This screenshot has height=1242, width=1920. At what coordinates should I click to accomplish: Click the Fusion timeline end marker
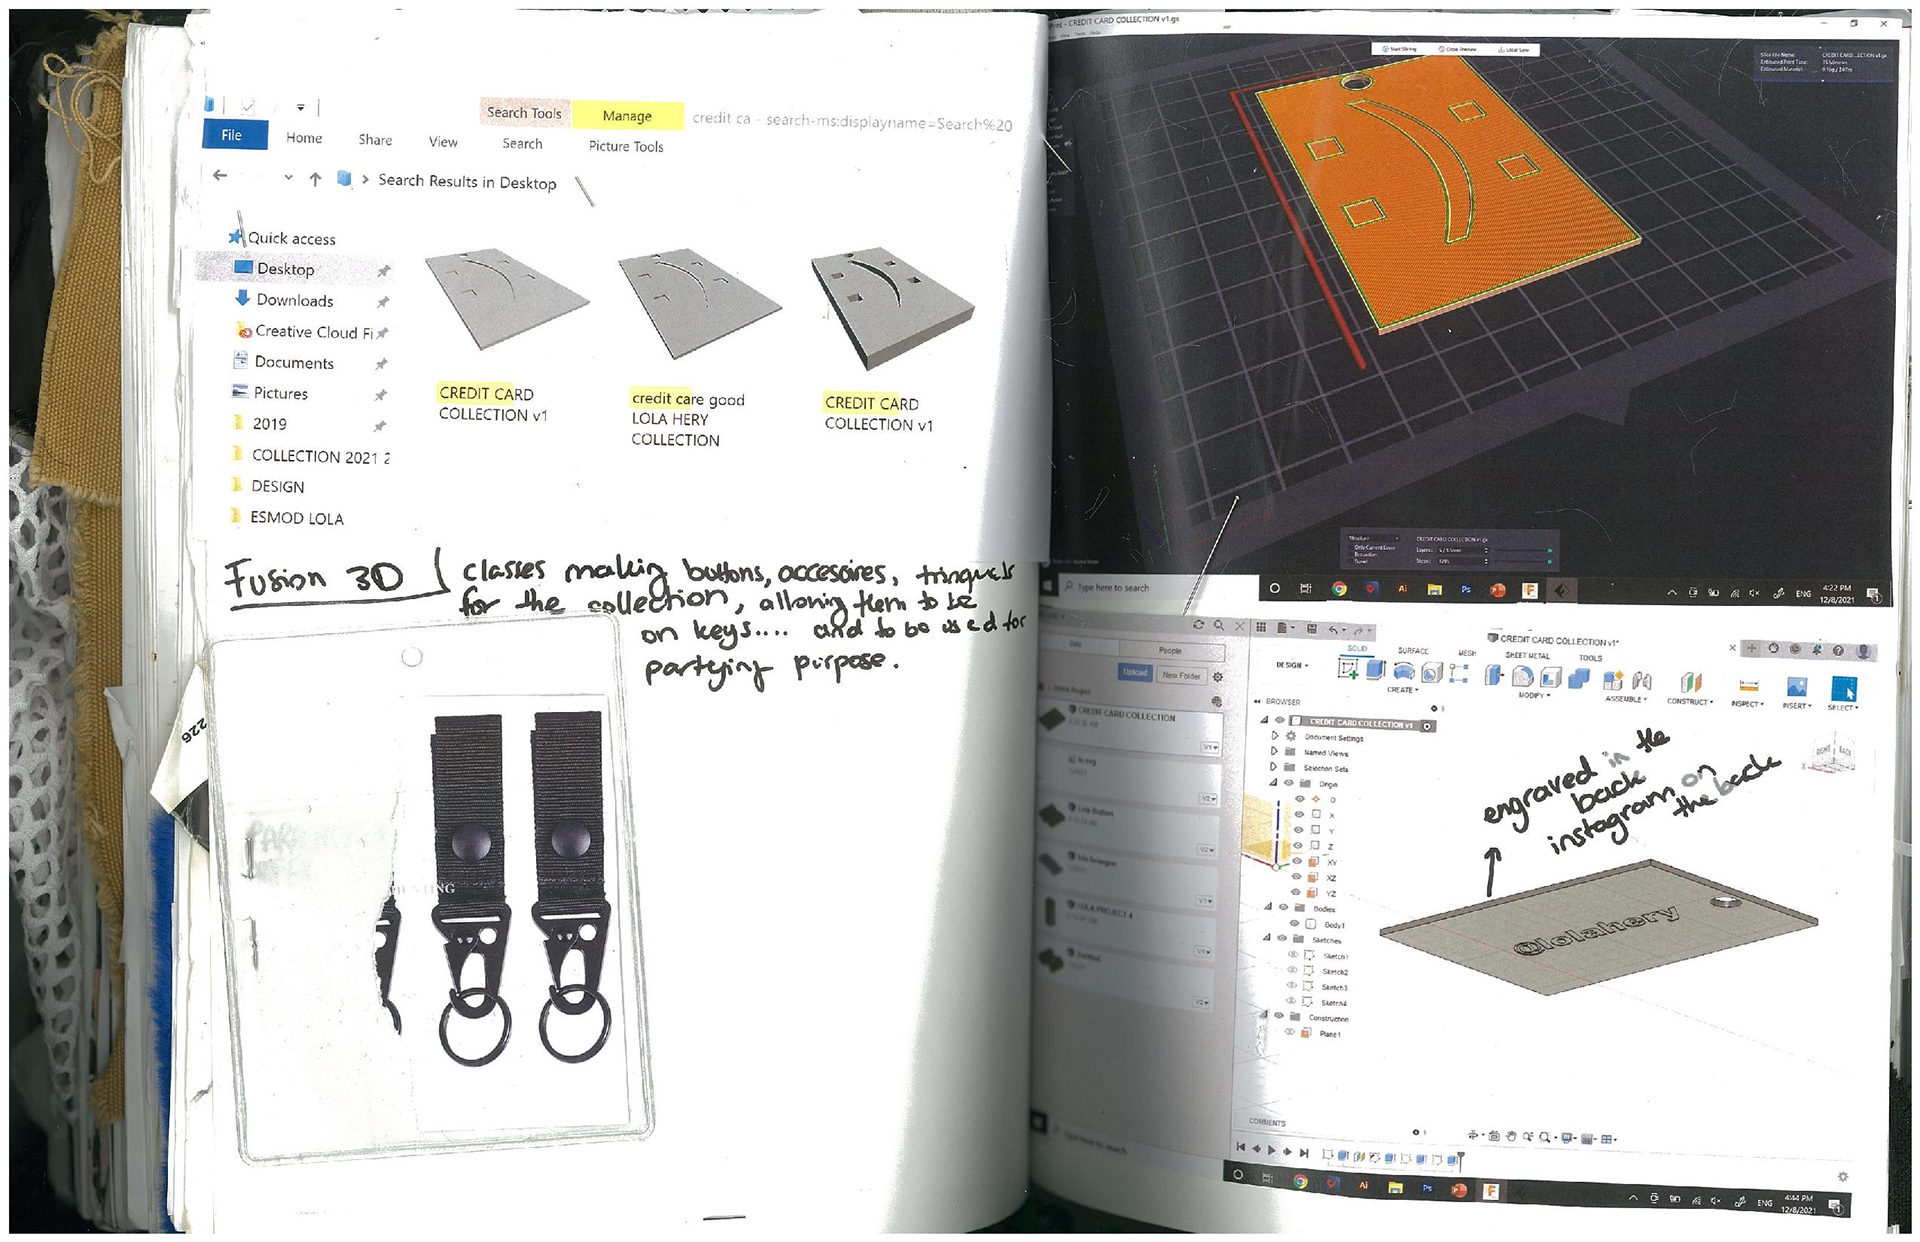1461,1160
